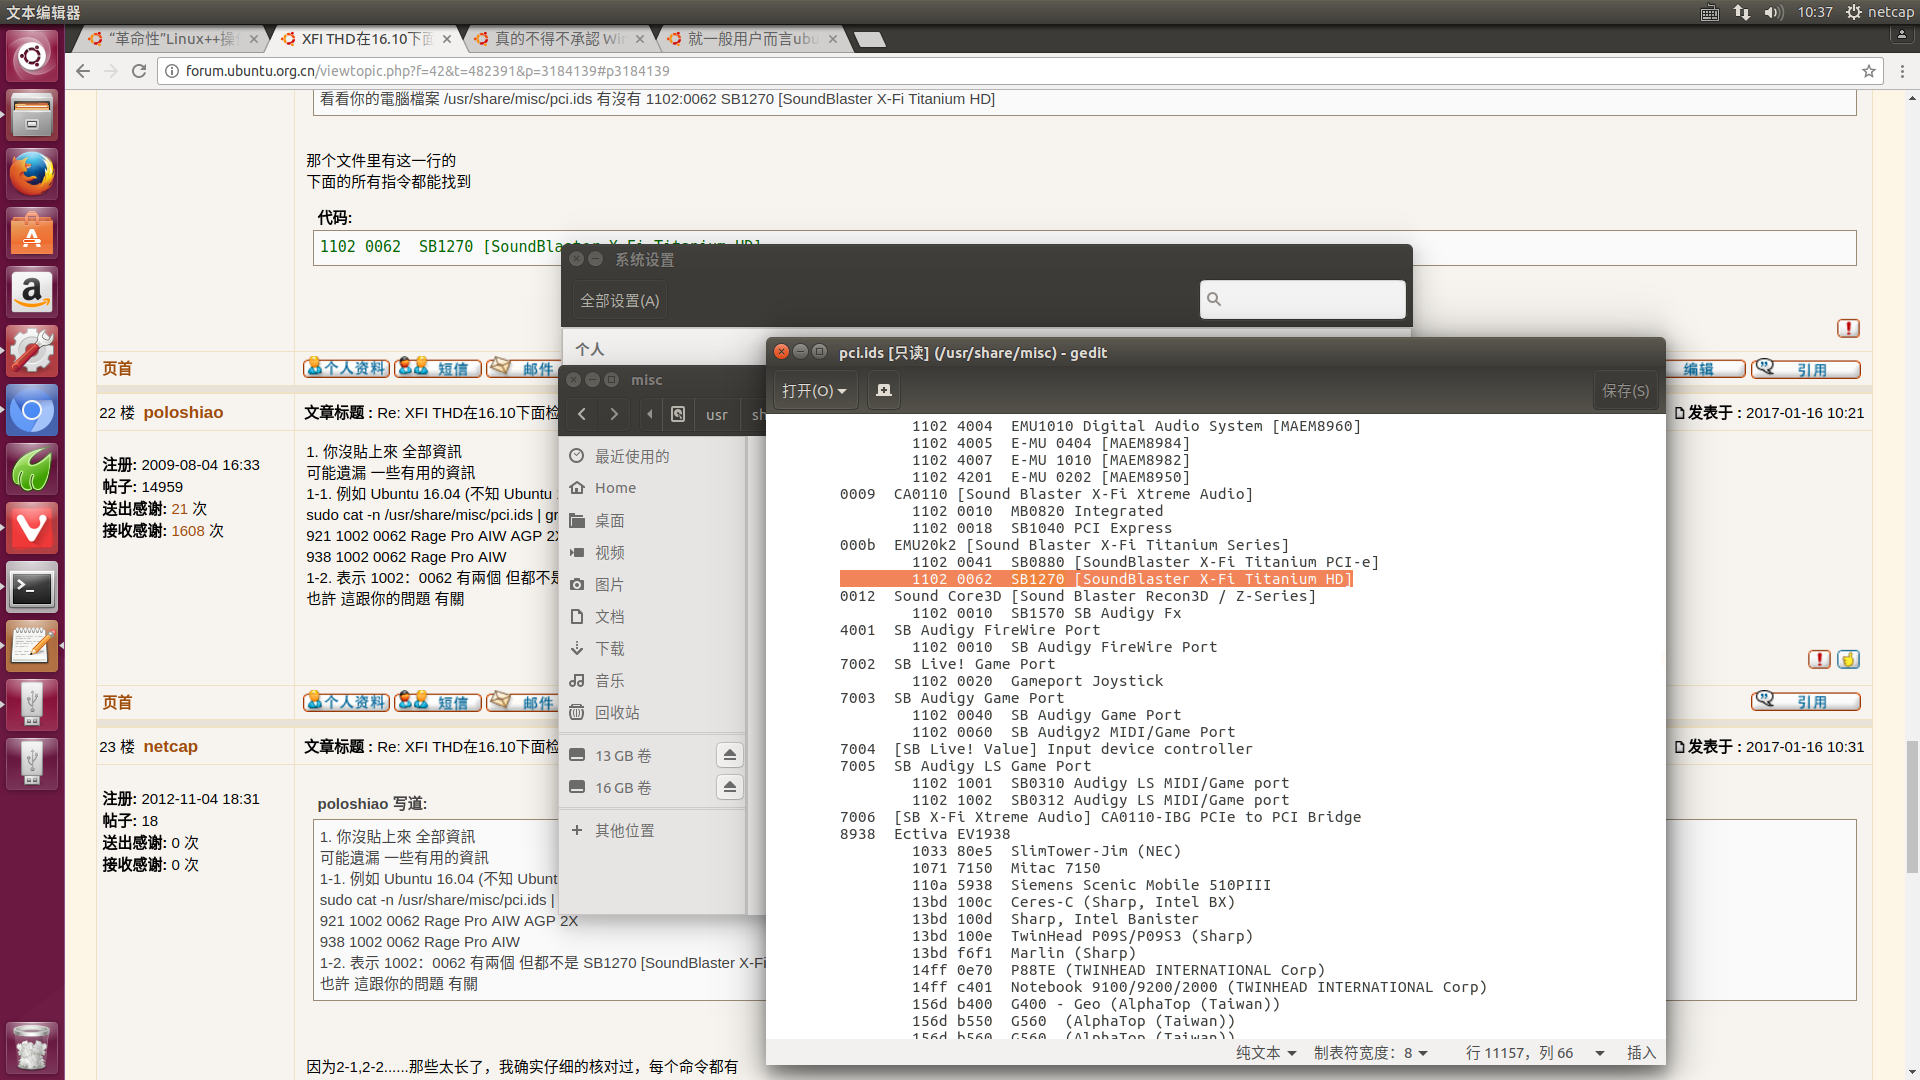Click usr path segment in file manager

click(x=717, y=414)
